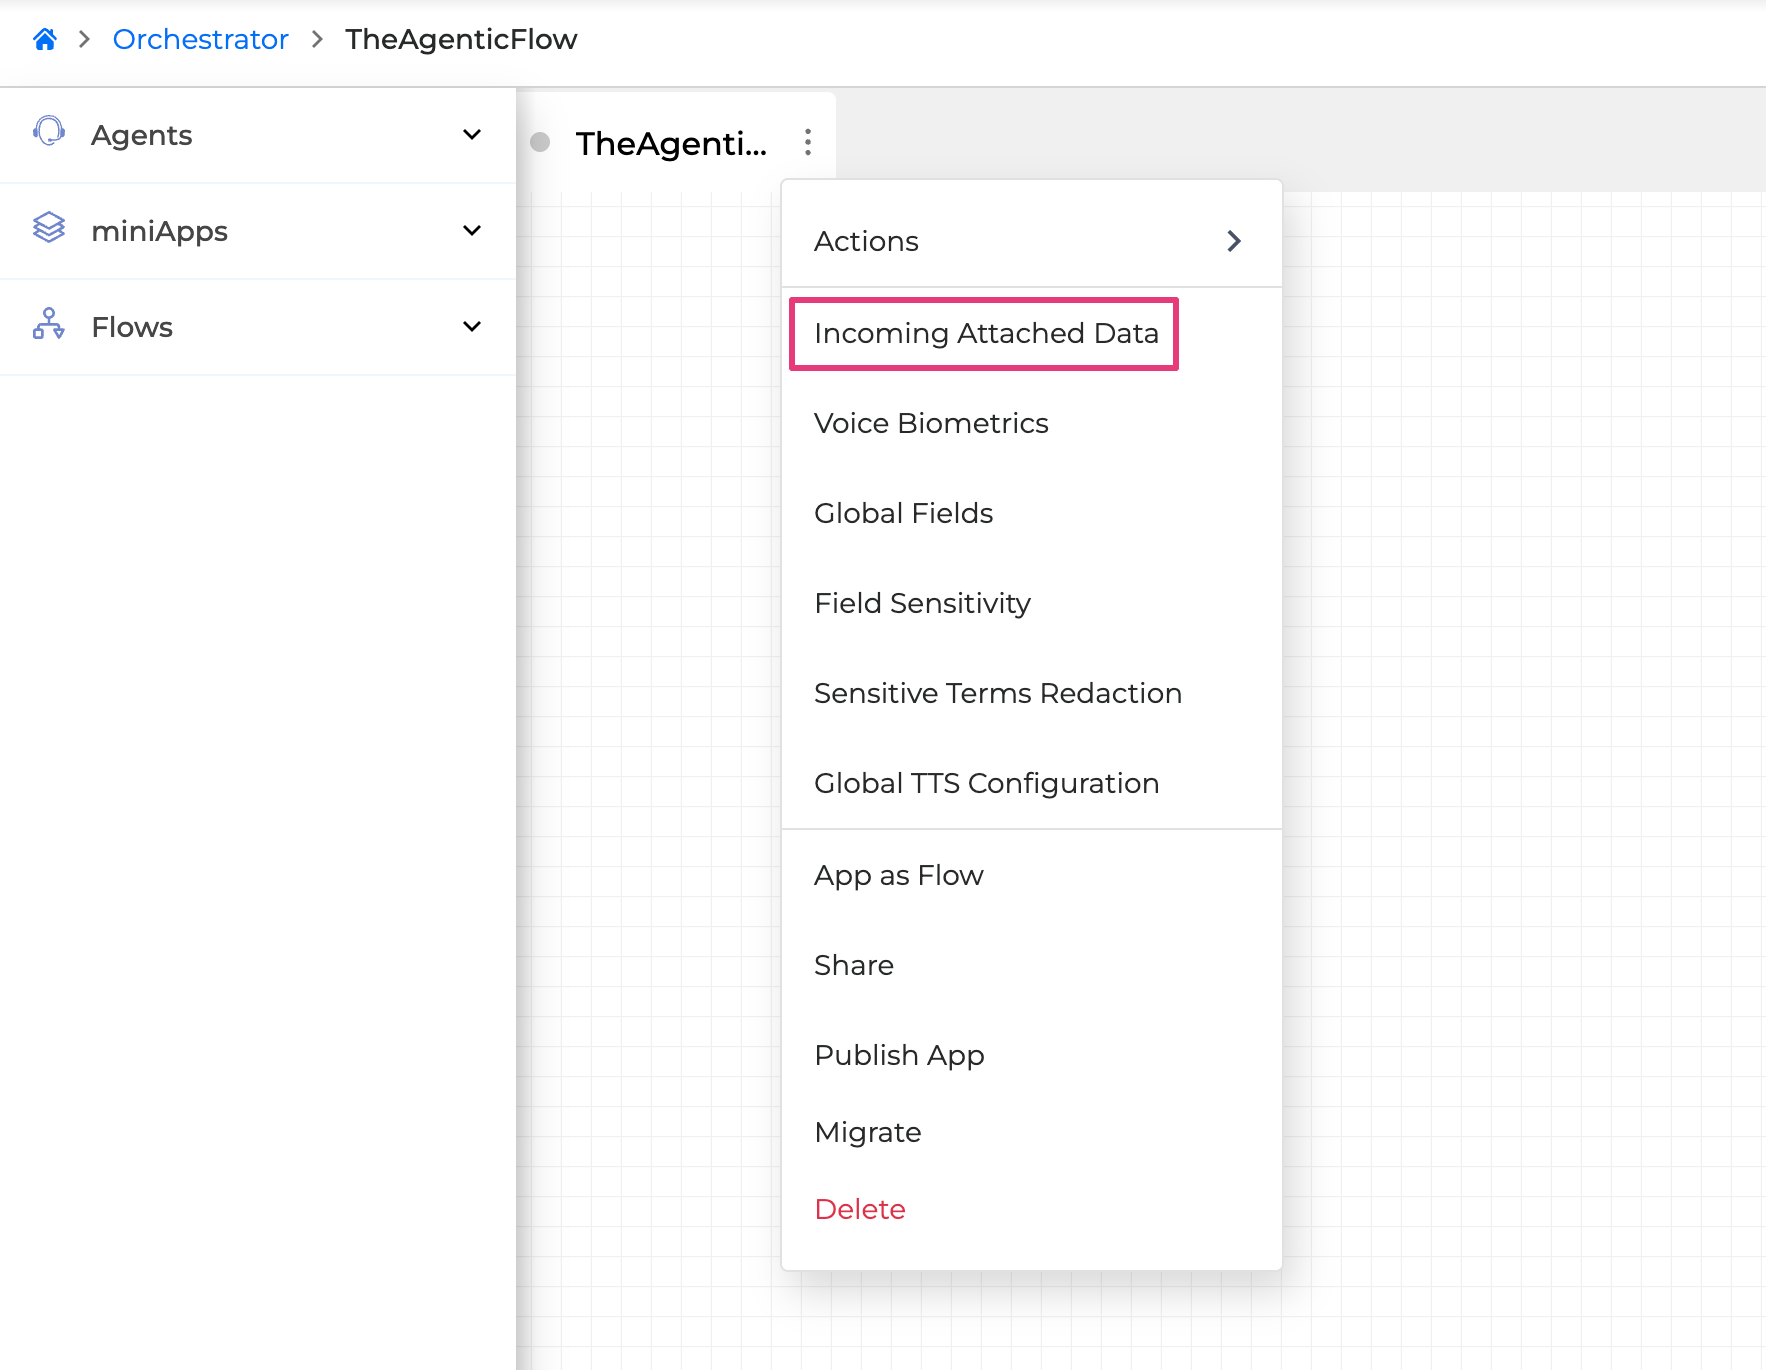1766x1370 pixels.
Task: Click Publish App in menu
Action: pyautogui.click(x=899, y=1055)
